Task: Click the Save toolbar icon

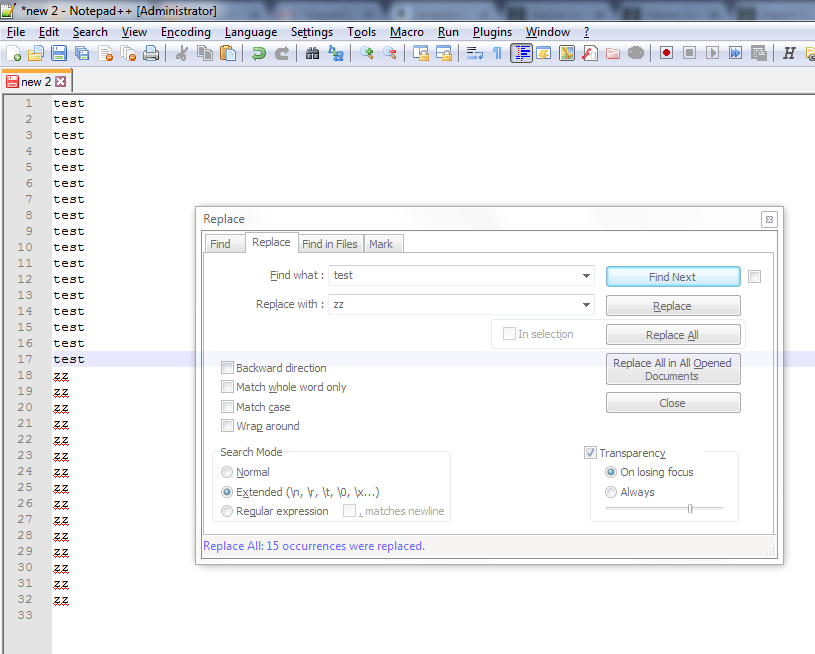Action: point(59,53)
